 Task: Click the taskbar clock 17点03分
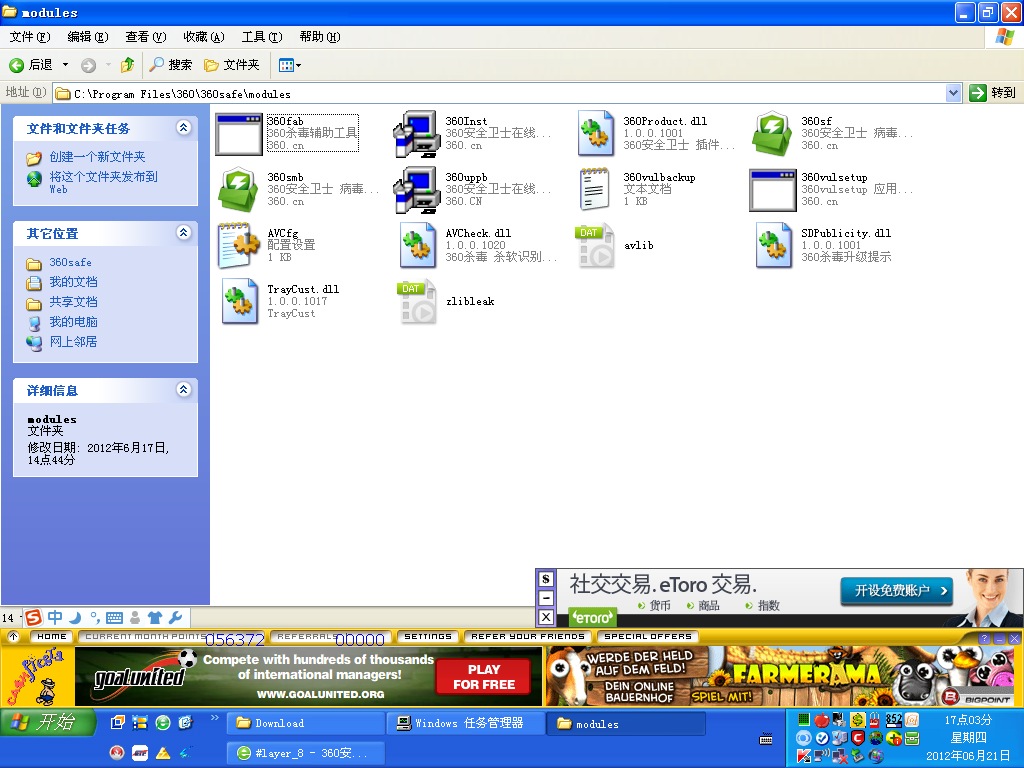pos(968,720)
